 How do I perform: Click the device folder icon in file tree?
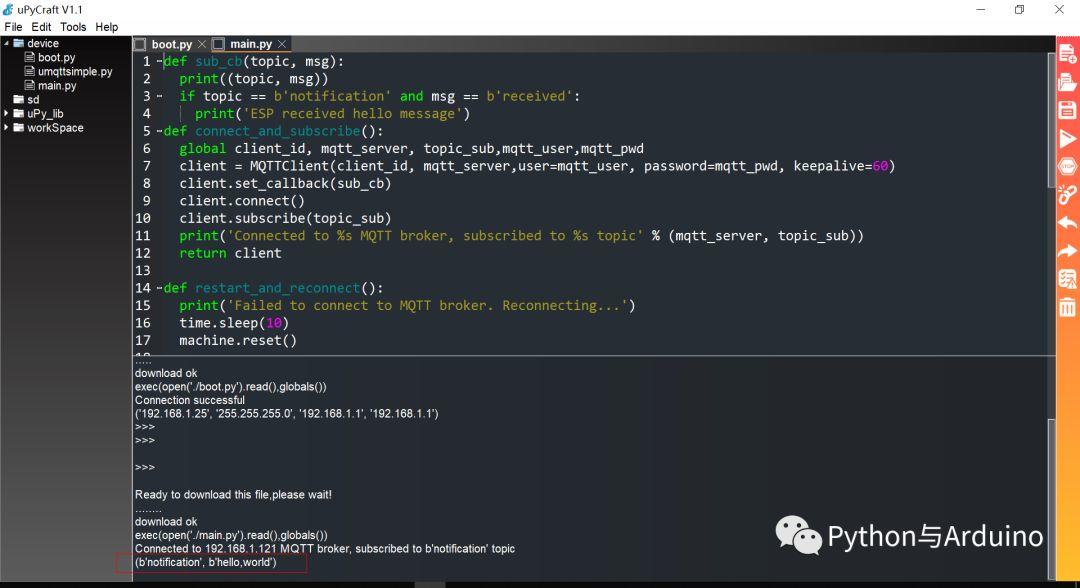coord(19,43)
